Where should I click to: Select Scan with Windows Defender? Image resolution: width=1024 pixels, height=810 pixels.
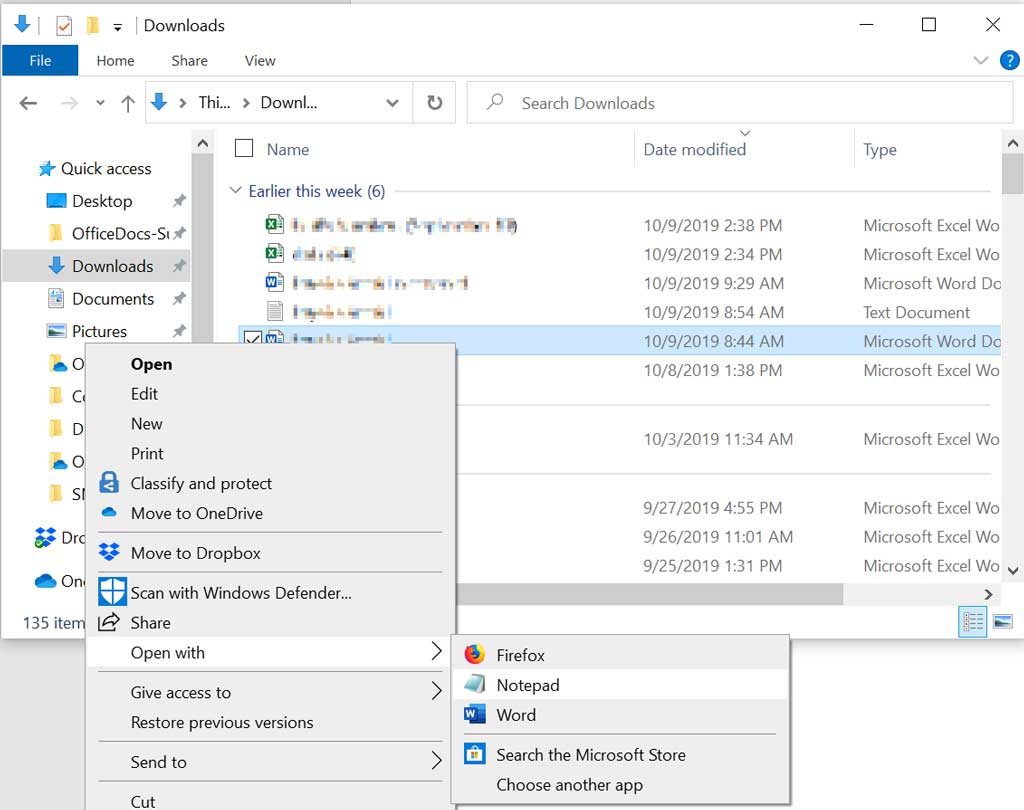click(x=270, y=592)
